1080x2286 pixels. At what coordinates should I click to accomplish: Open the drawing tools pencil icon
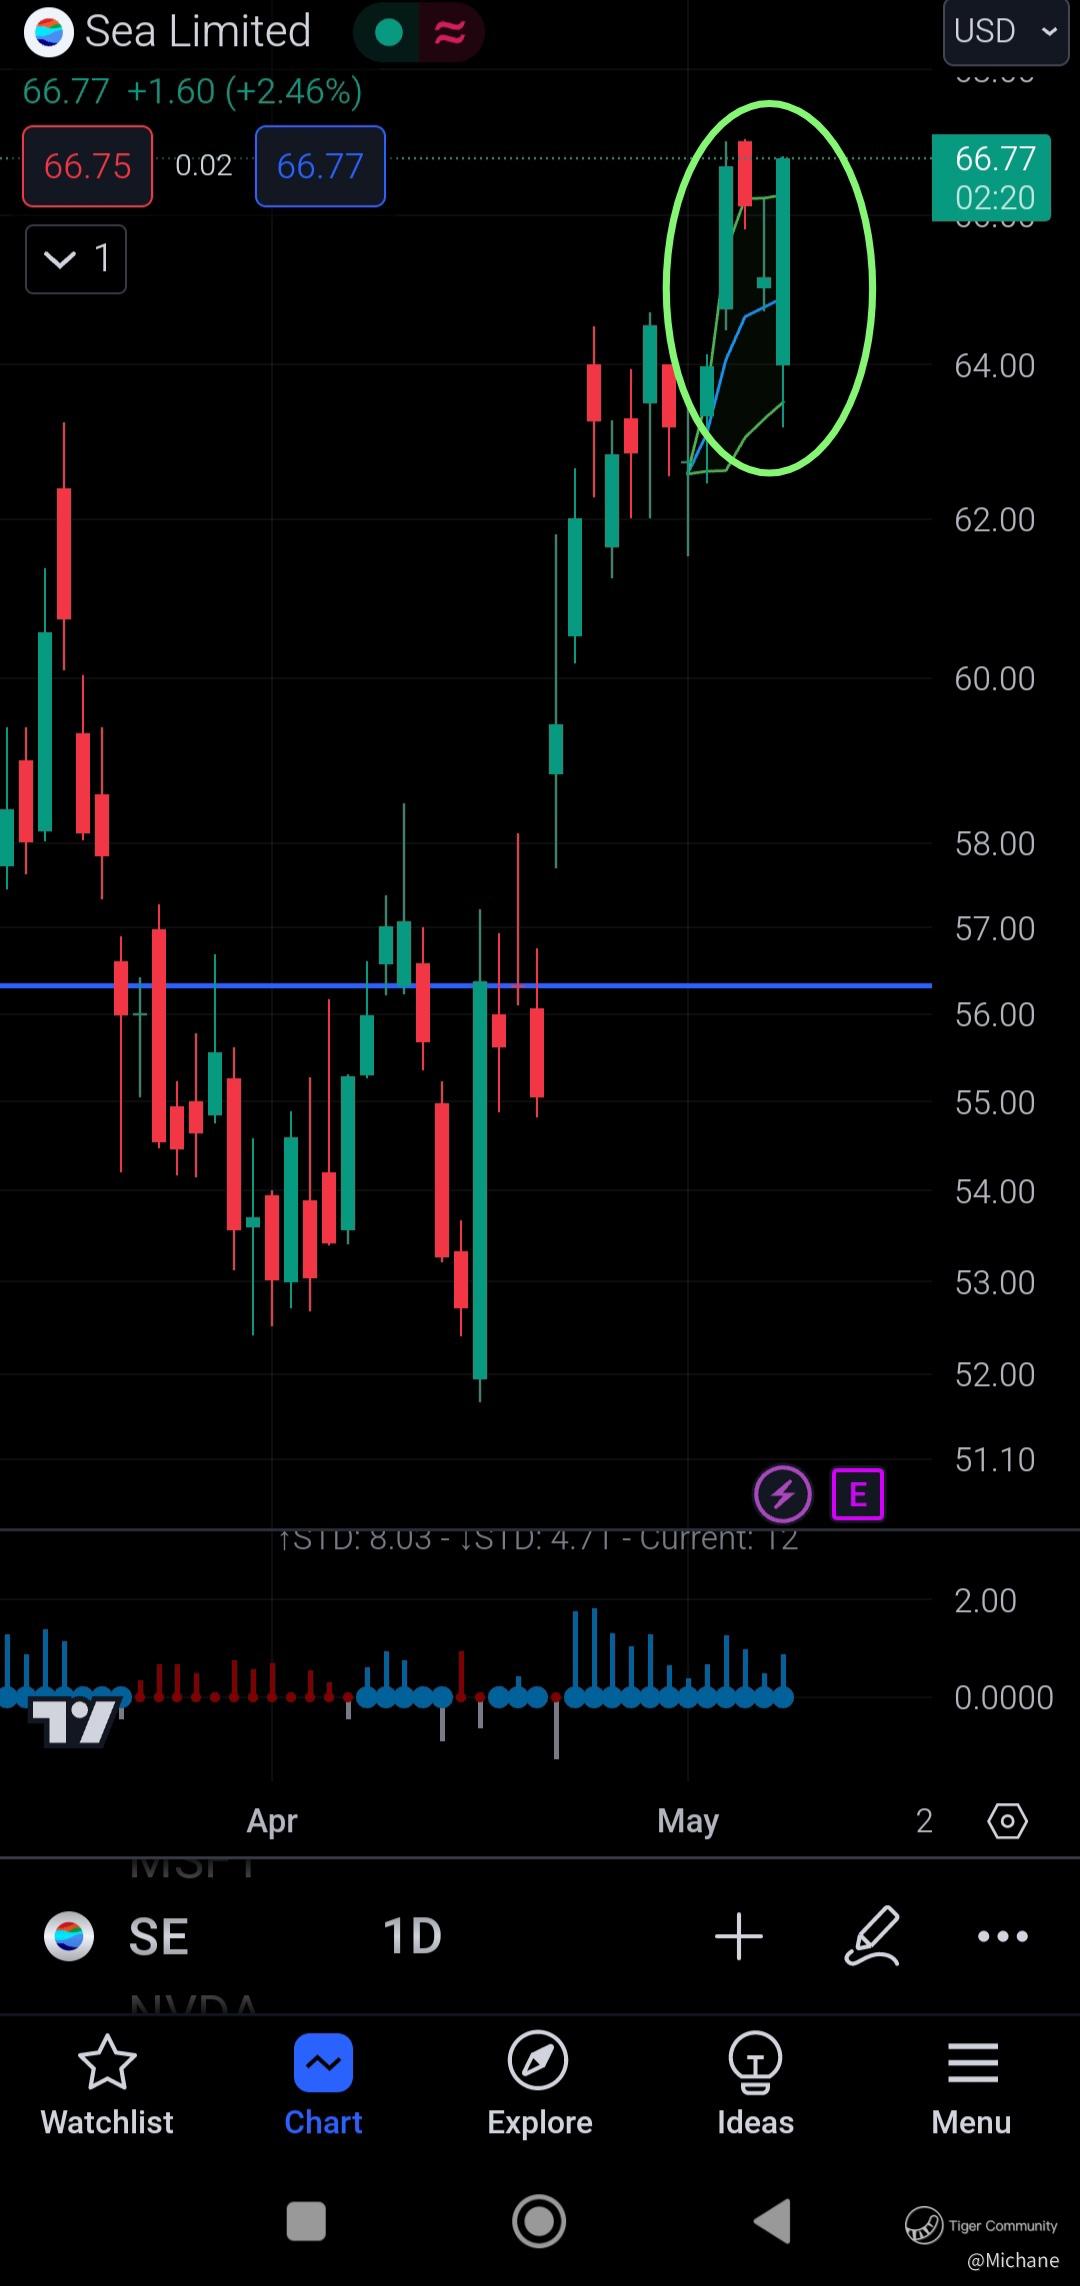(872, 1936)
